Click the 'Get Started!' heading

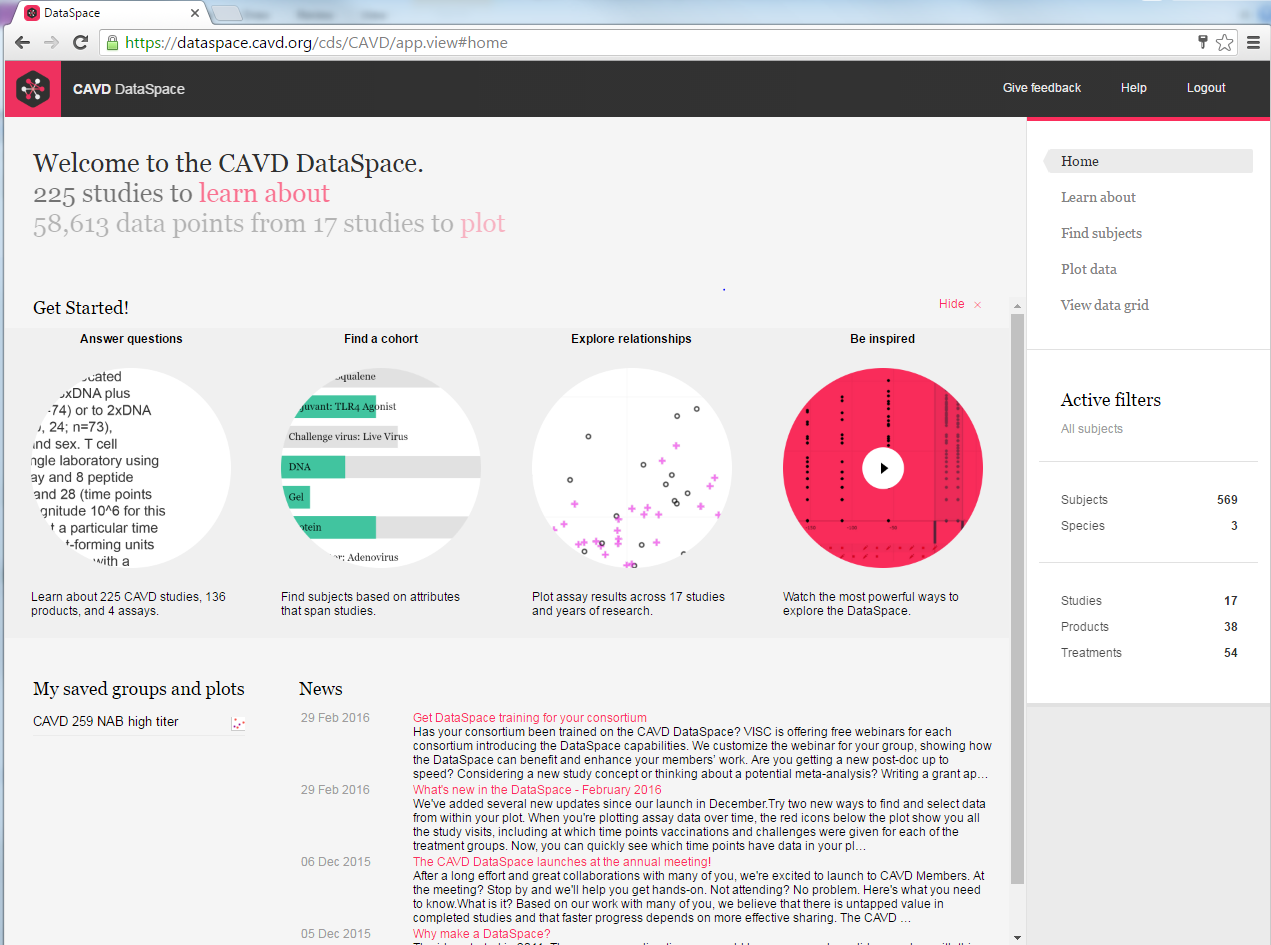click(x=81, y=308)
